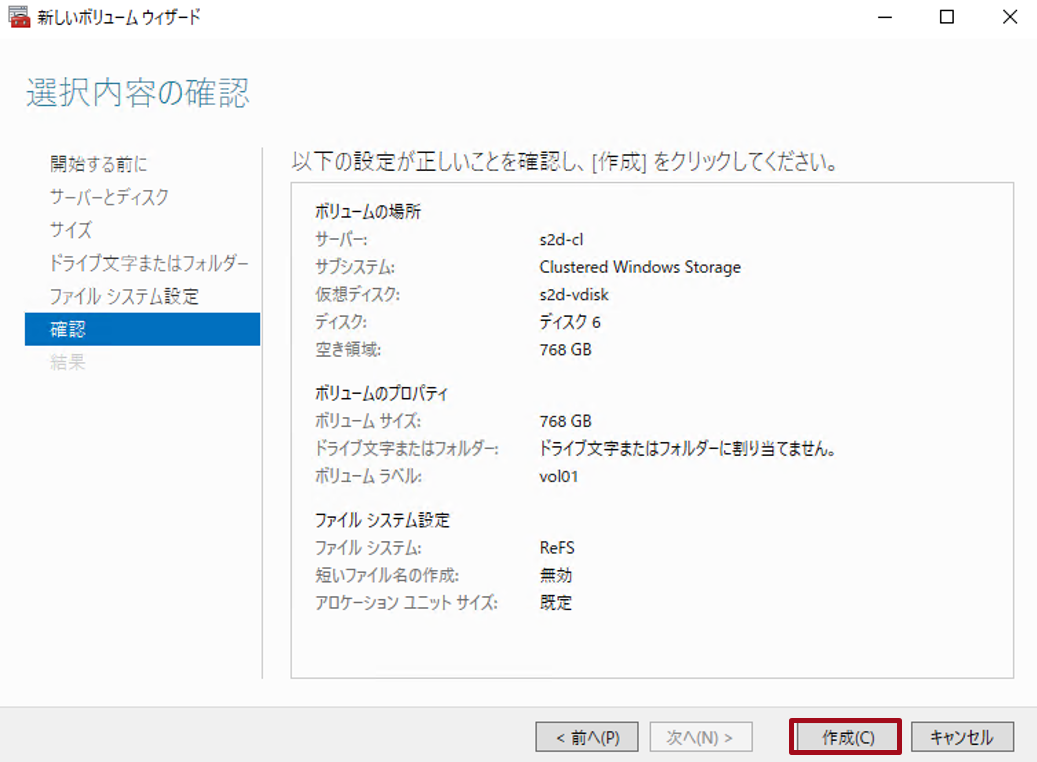Screen dimensions: 1037x762
Task: Click the wizard toolbox icon in title bar
Action: 18,17
